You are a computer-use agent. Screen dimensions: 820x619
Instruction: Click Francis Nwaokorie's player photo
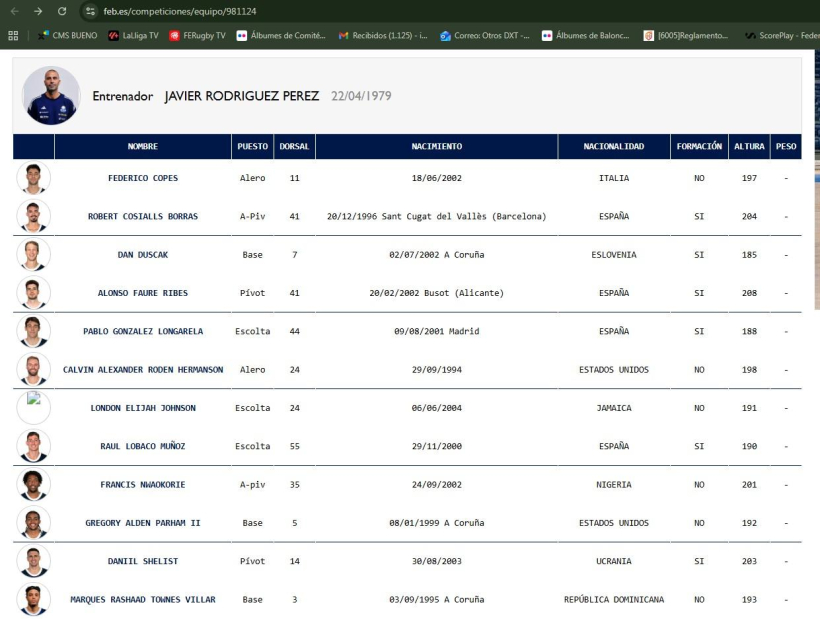point(33,485)
